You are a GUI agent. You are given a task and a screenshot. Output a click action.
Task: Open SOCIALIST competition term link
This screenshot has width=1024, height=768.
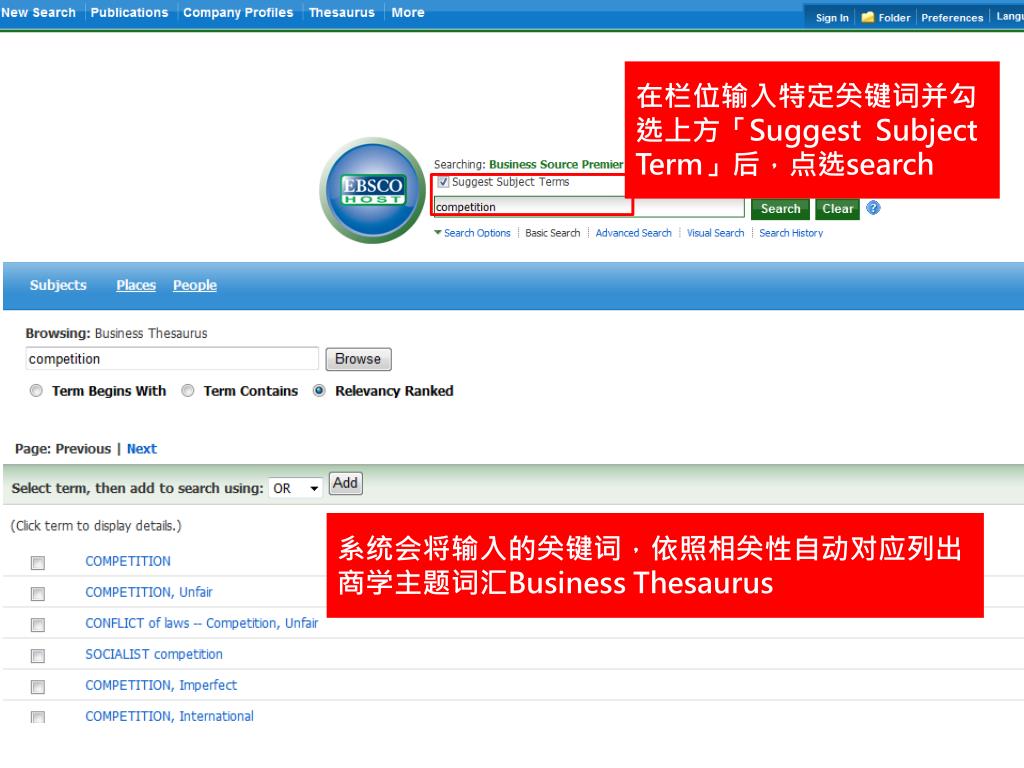click(x=154, y=654)
